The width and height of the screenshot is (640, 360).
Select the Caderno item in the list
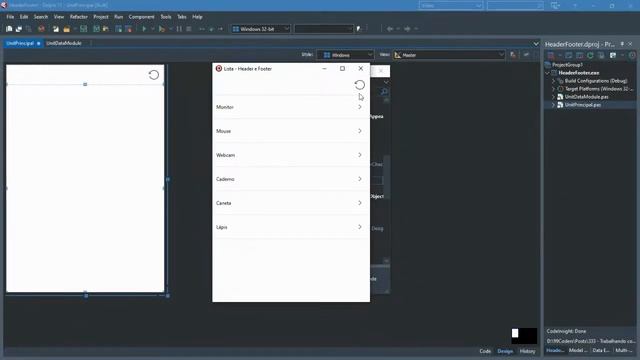291,179
